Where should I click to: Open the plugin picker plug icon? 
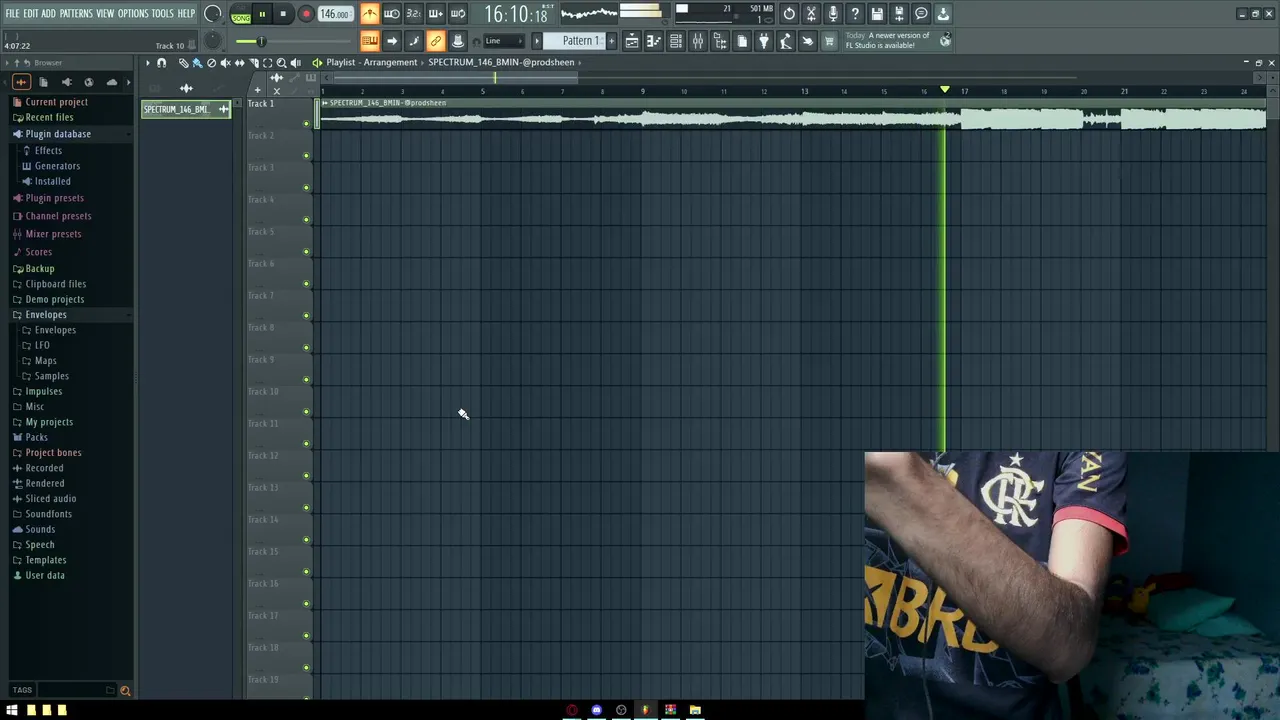(764, 41)
